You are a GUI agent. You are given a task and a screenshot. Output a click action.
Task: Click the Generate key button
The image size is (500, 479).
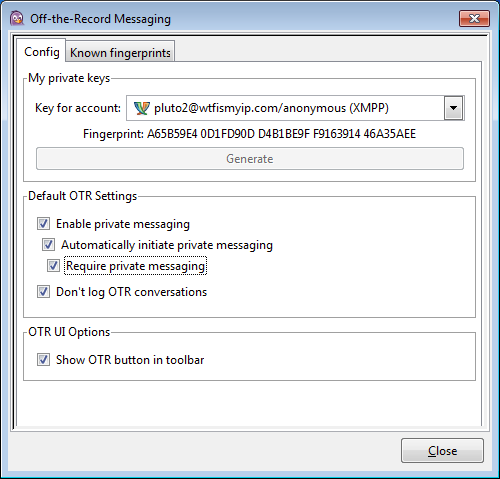(250, 159)
